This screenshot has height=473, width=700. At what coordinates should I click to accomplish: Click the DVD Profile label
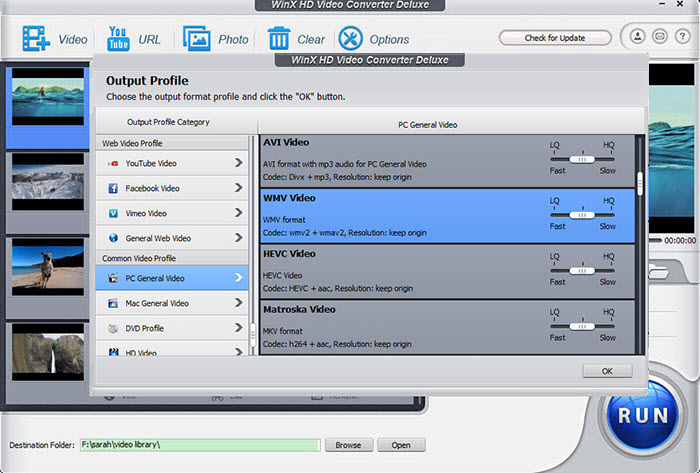coord(145,328)
